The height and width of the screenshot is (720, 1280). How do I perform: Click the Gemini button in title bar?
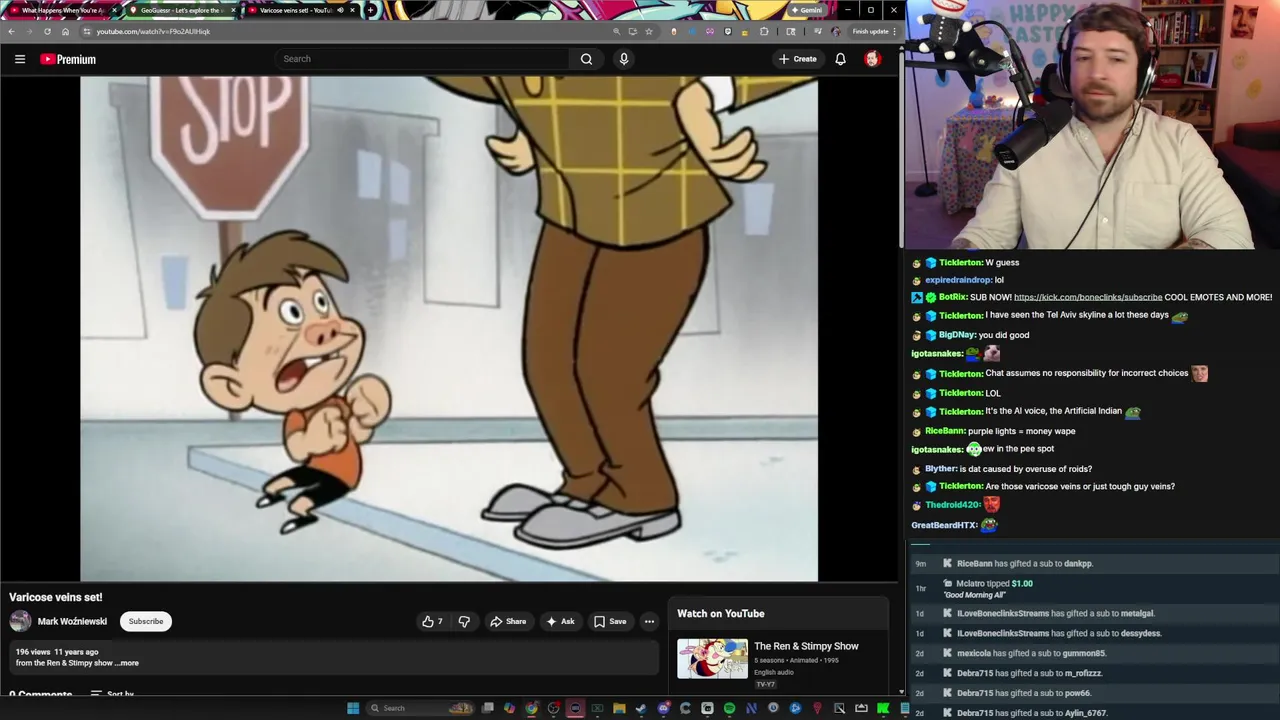pos(806,10)
